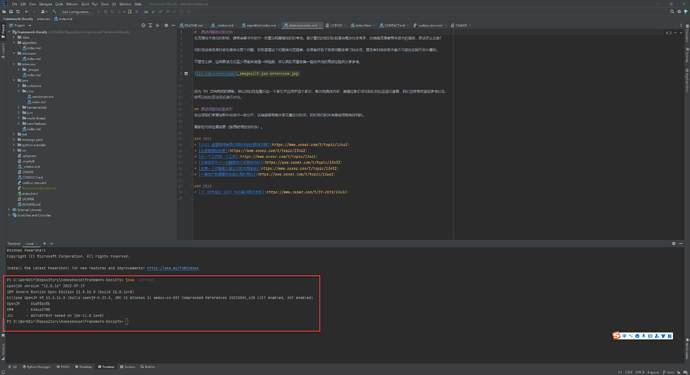This screenshot has width=690, height=375.
Task: Open the Python Packages tool window
Action: pos(37,367)
